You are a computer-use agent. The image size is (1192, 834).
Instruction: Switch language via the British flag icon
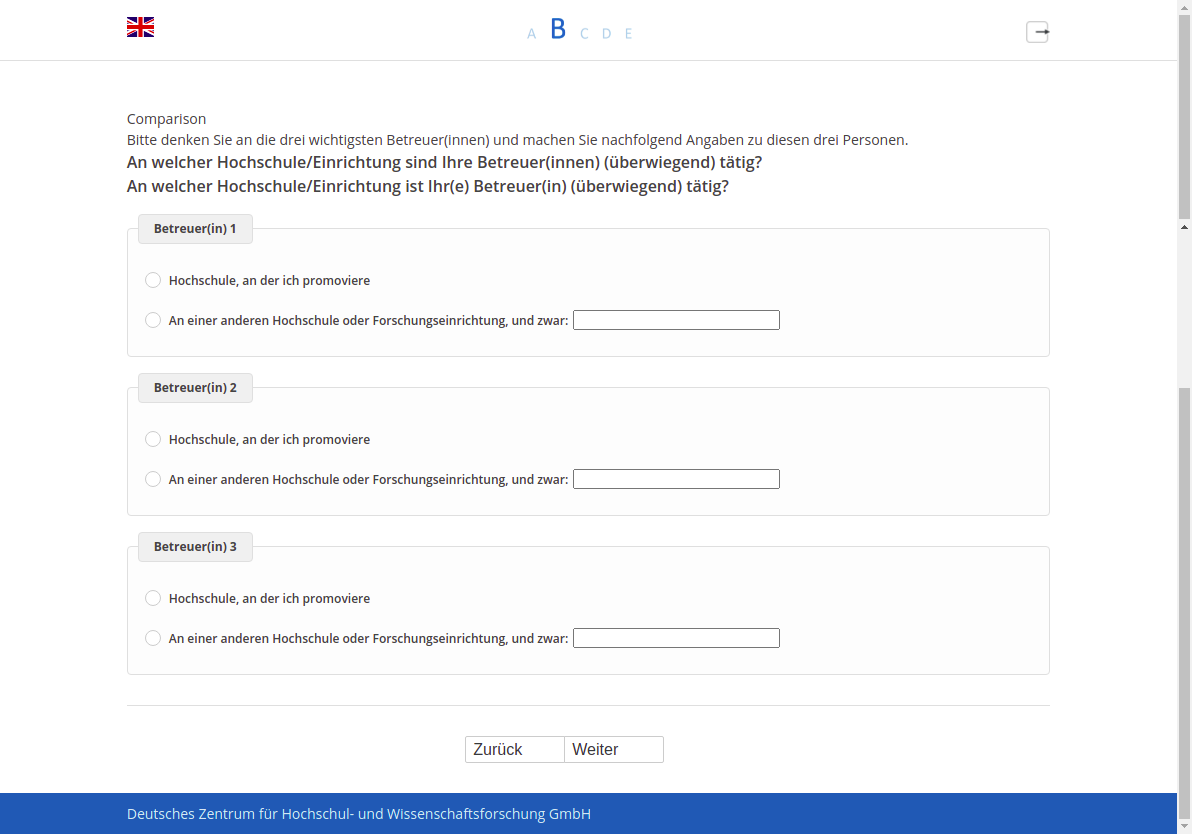(141, 27)
